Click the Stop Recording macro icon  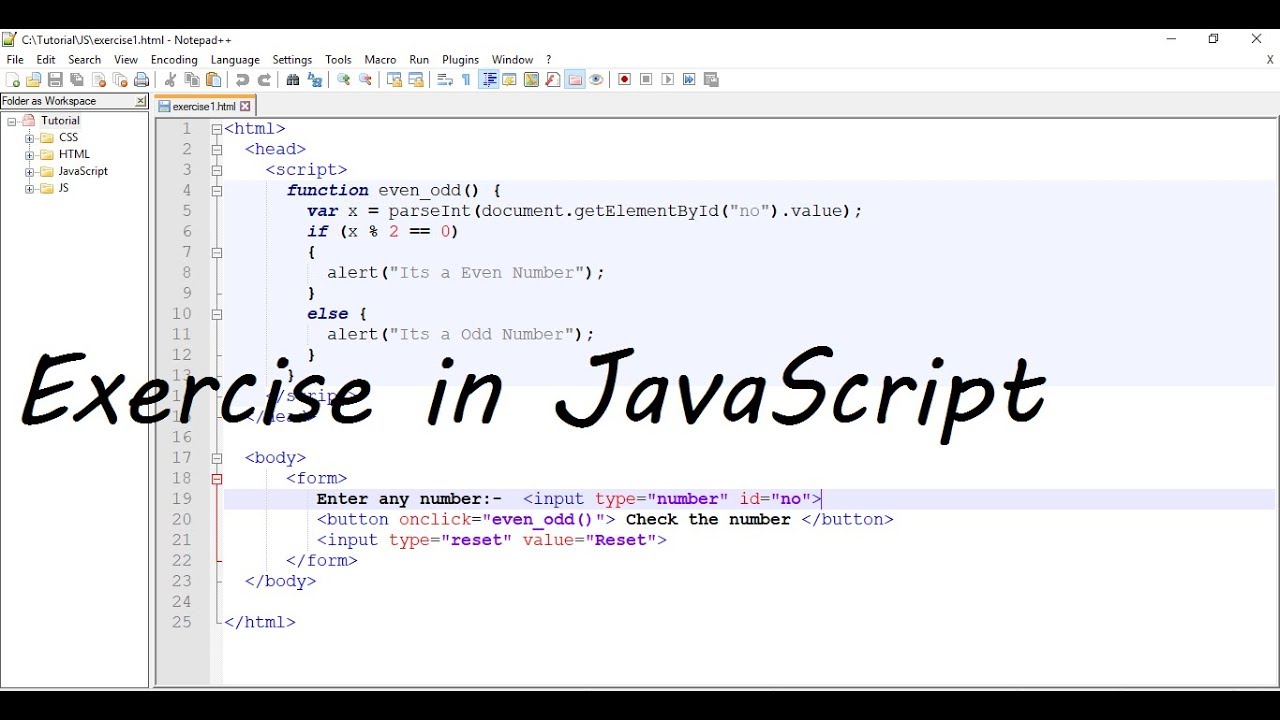pos(646,80)
